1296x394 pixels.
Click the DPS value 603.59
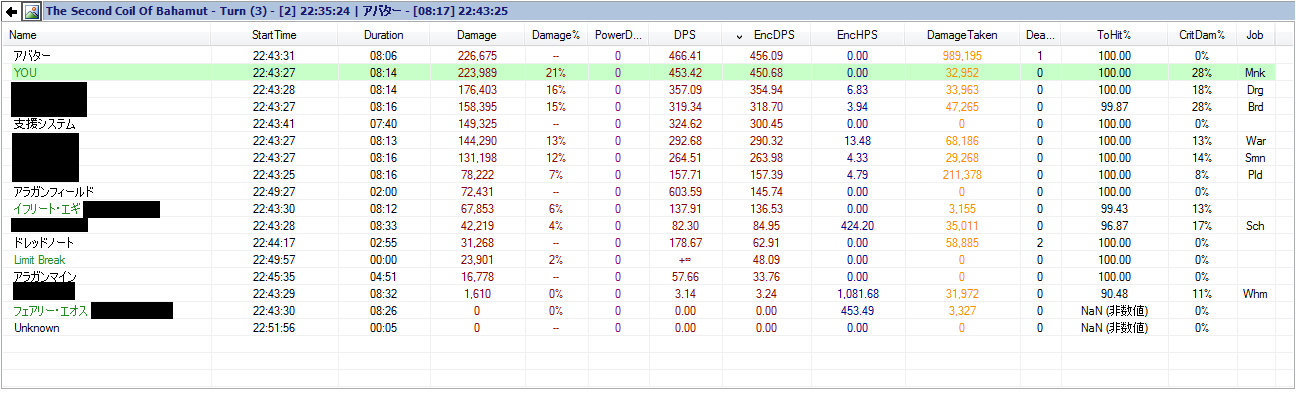(x=685, y=192)
